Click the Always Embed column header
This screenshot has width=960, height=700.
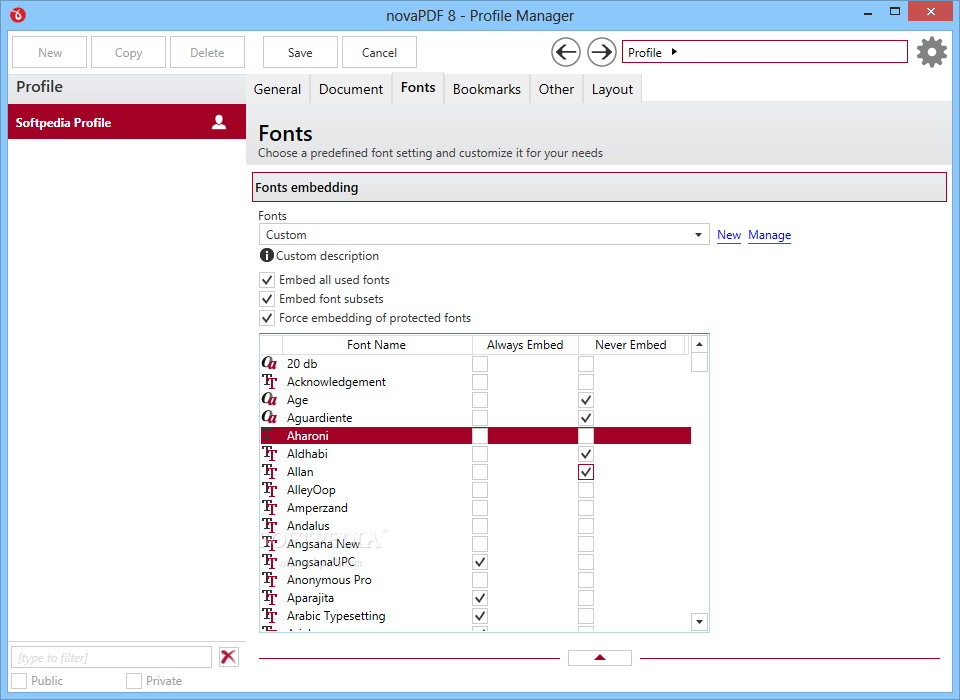(x=525, y=345)
